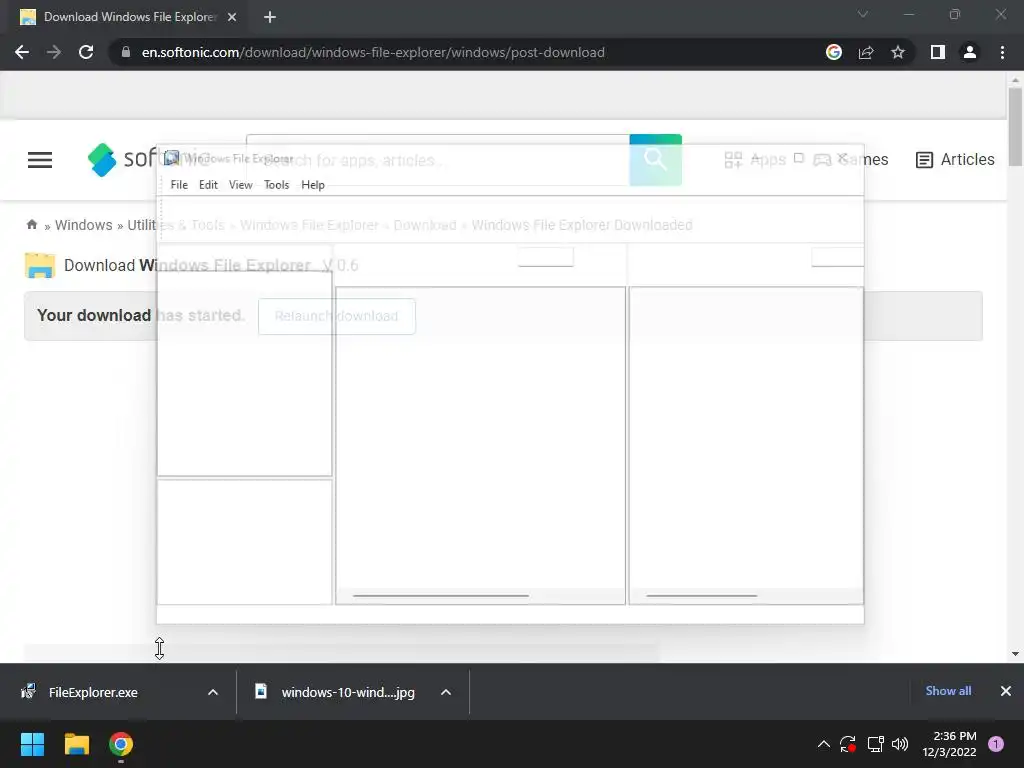Open the Chrome profile icon
This screenshot has width=1024, height=768.
click(x=970, y=52)
